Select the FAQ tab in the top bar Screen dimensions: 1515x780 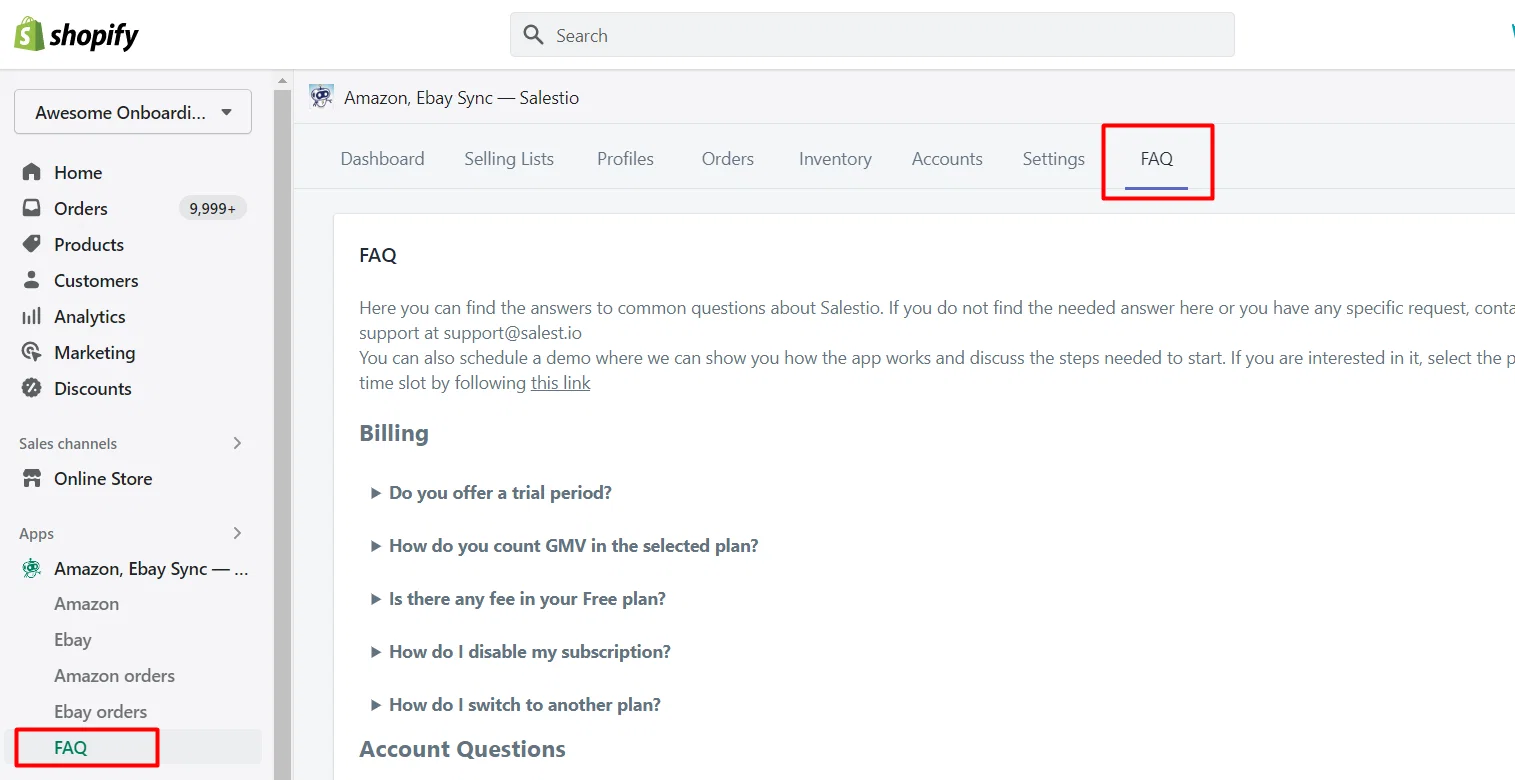click(1157, 159)
